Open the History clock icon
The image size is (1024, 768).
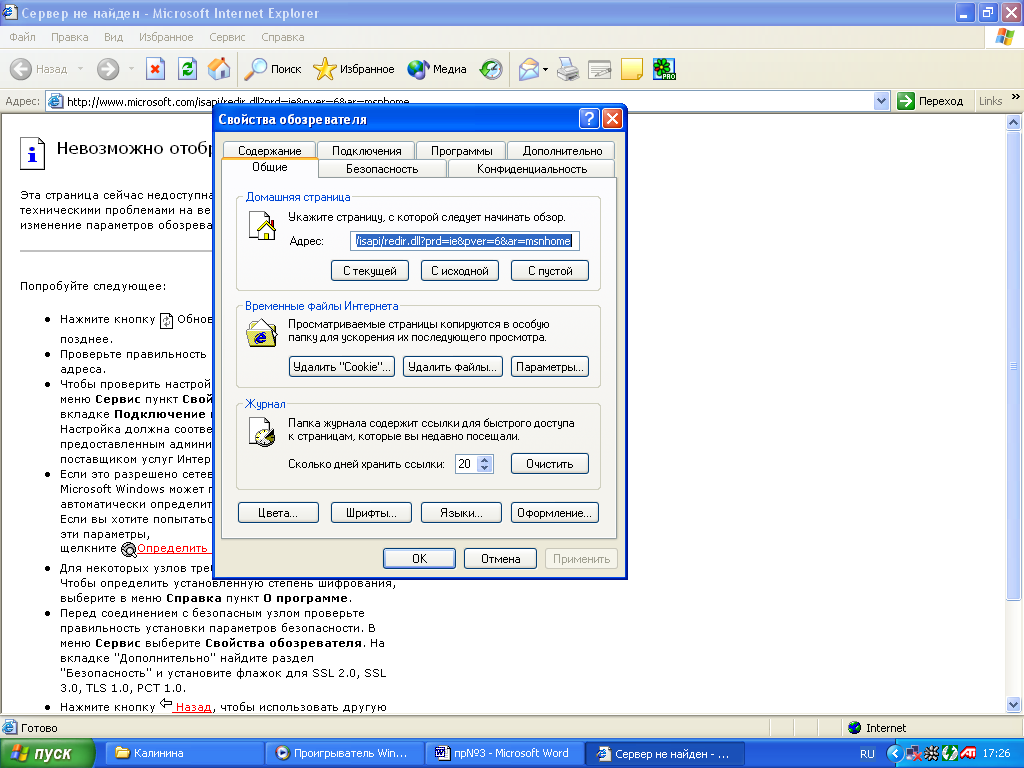click(x=491, y=69)
